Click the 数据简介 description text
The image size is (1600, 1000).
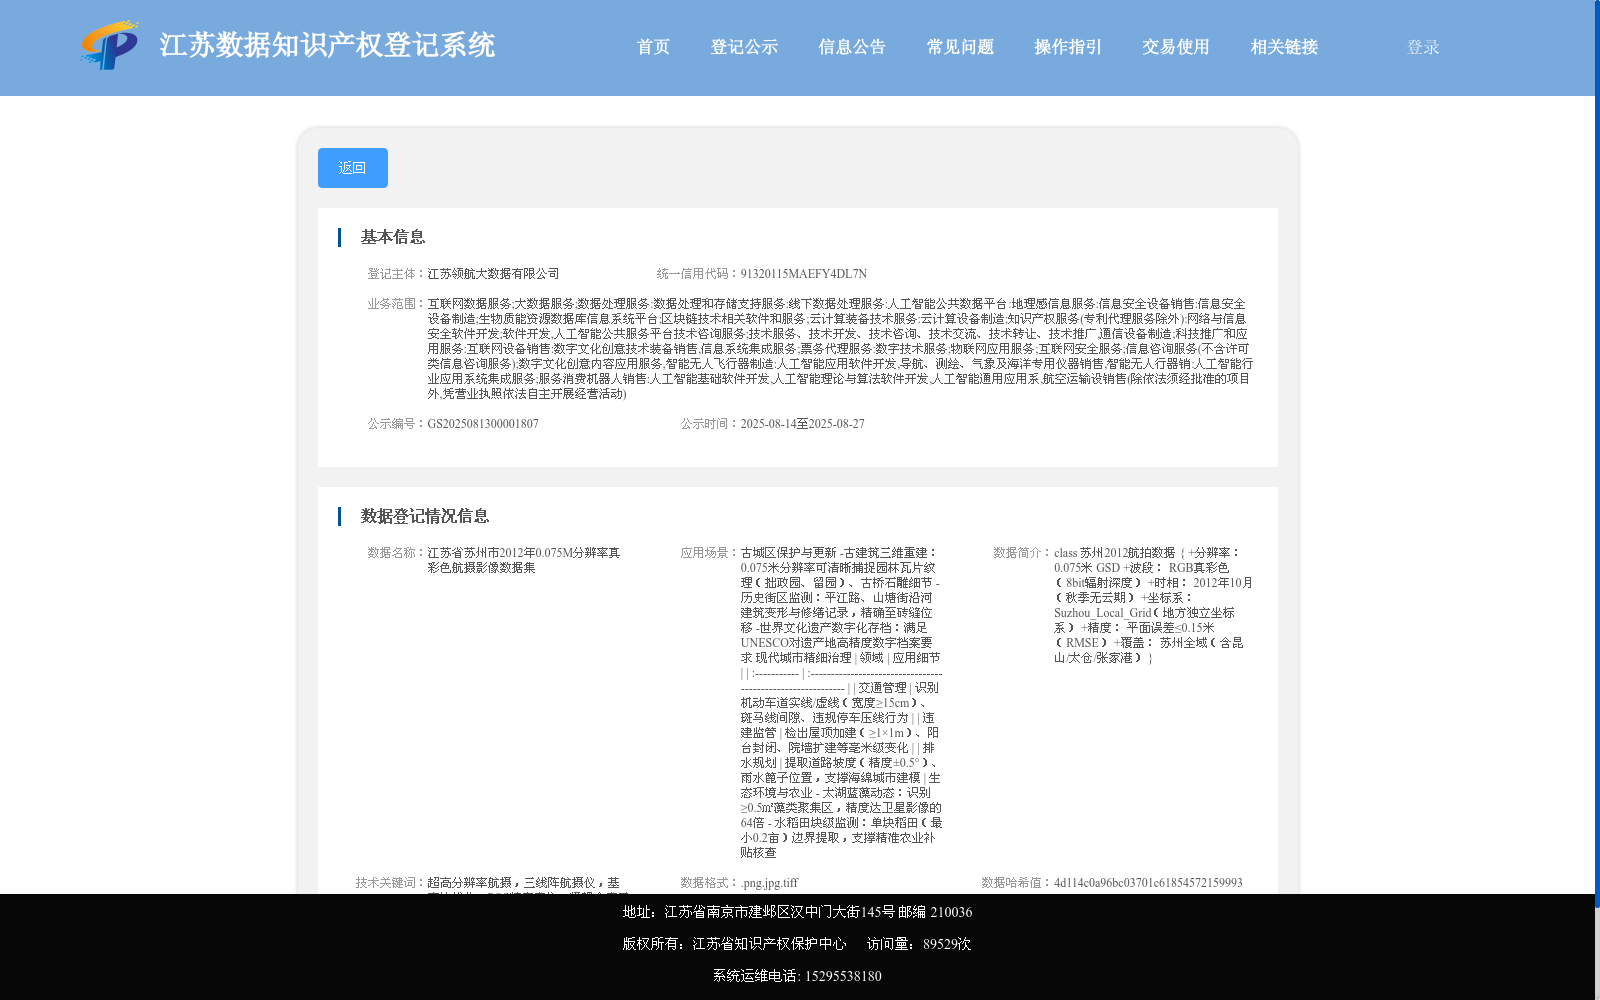click(1153, 605)
